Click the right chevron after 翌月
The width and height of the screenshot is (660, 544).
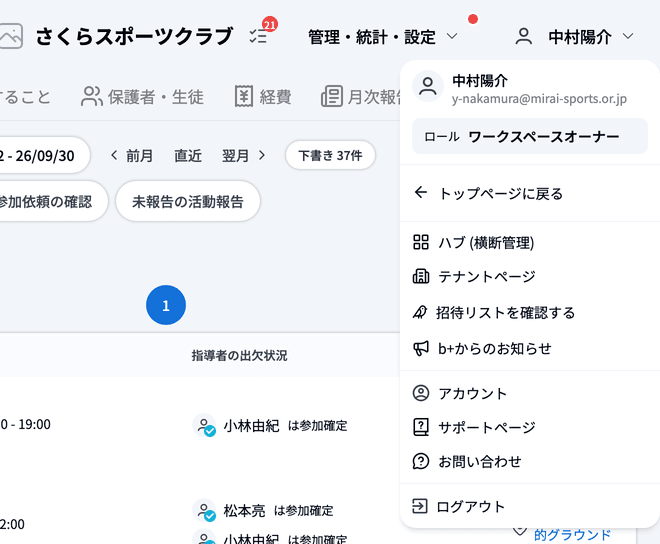pyautogui.click(x=262, y=155)
